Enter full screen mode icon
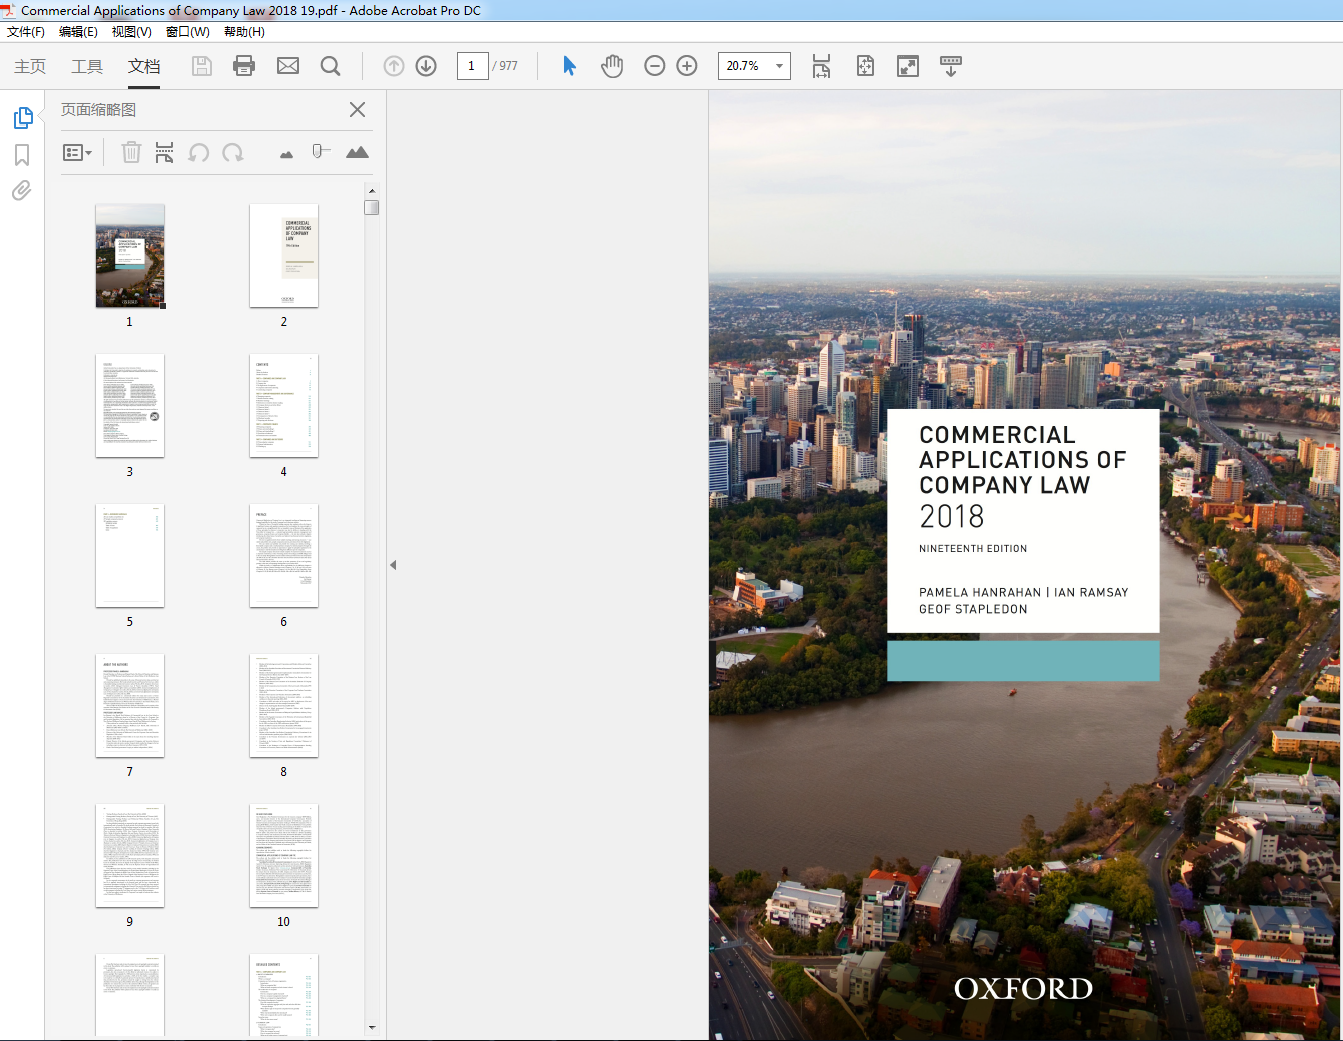1343x1041 pixels. pos(908,66)
